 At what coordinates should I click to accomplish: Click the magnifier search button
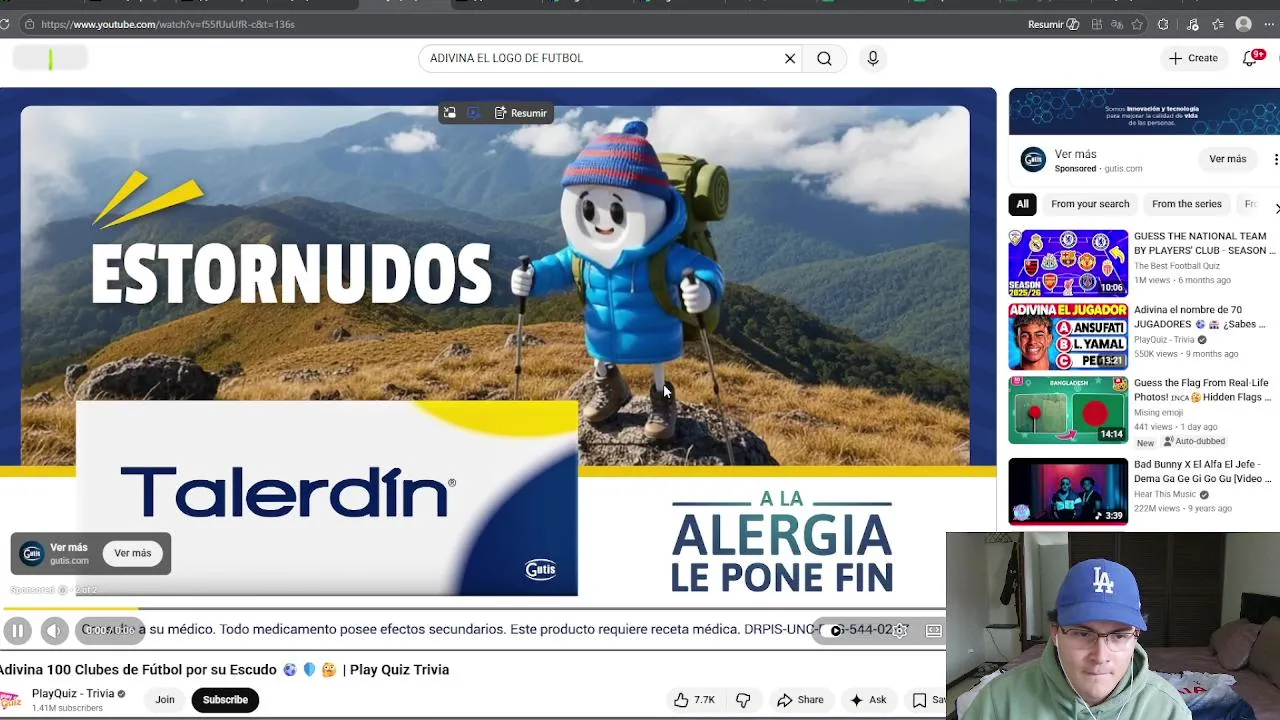click(x=824, y=58)
